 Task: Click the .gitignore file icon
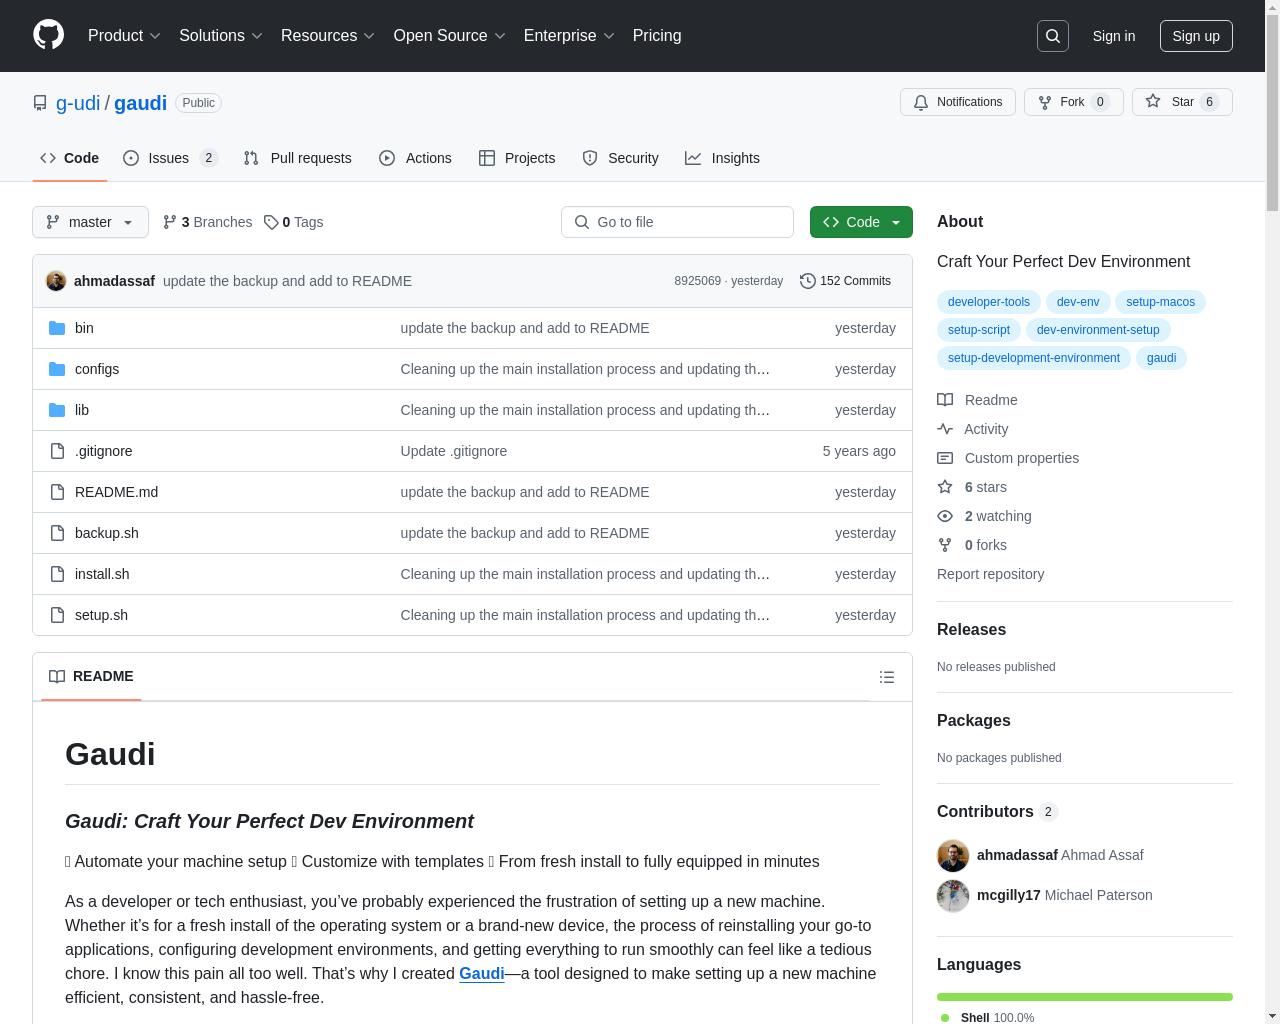click(57, 451)
